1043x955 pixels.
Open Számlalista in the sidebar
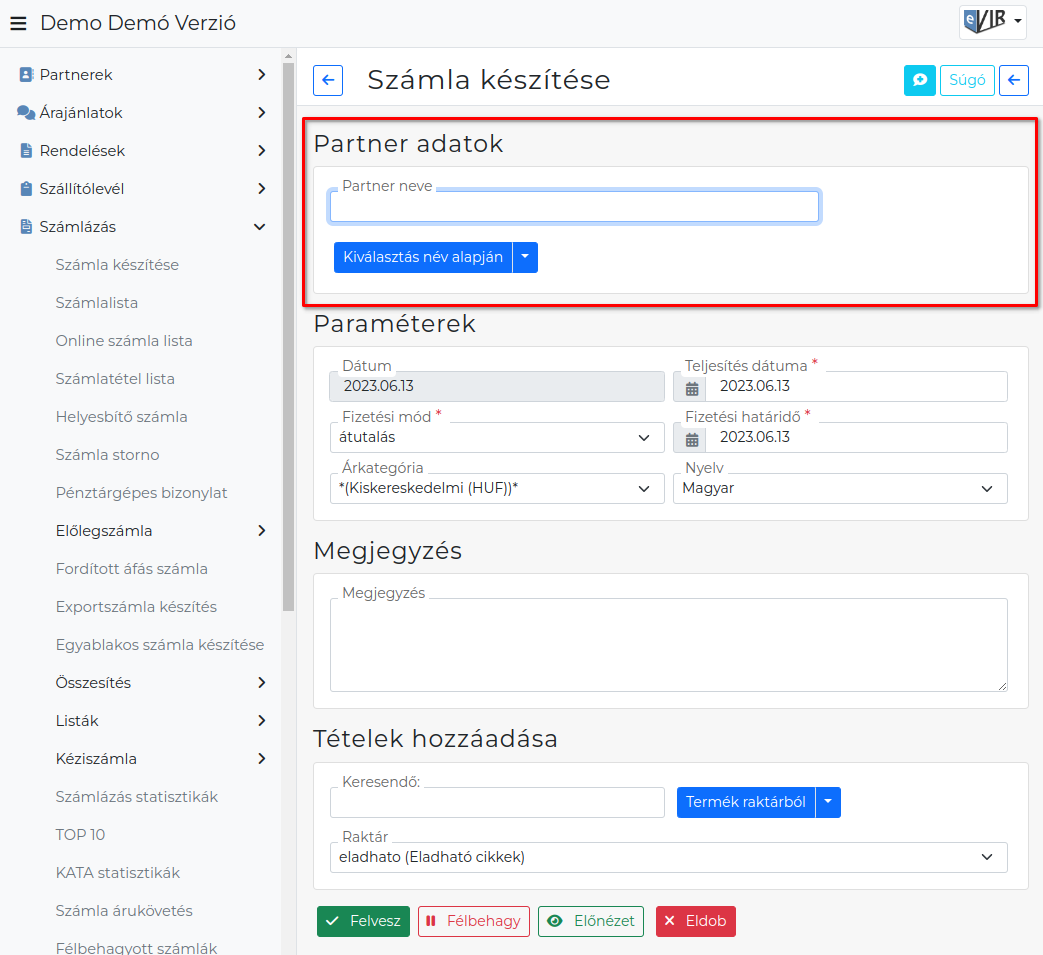96,303
